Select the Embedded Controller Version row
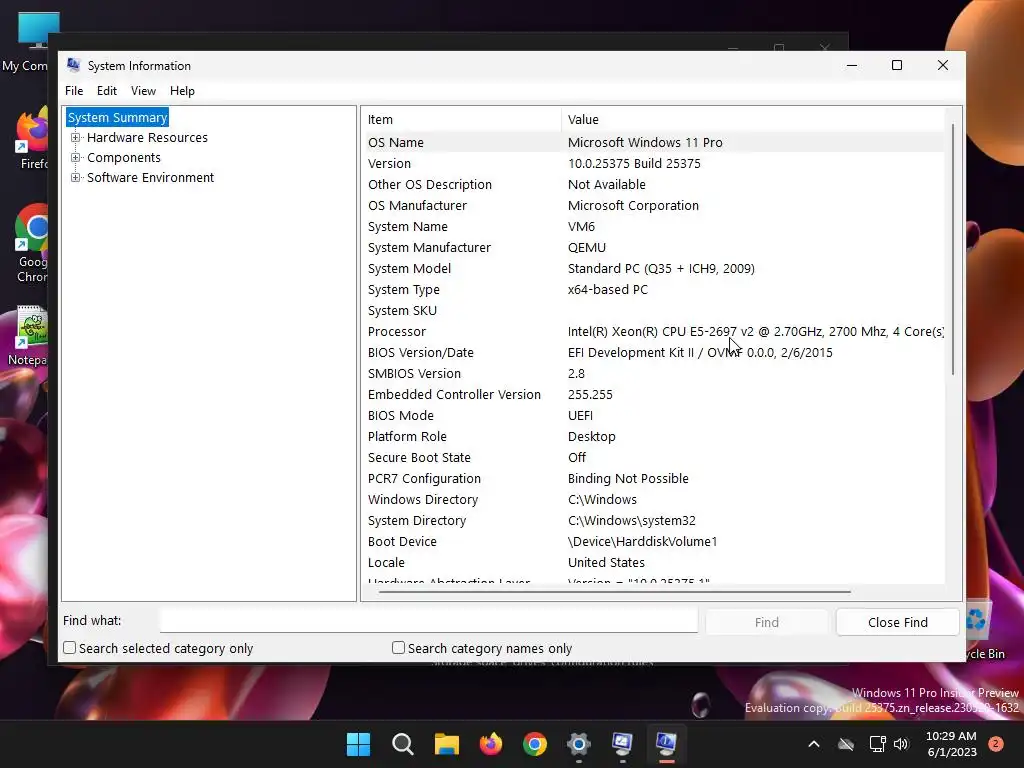The image size is (1024, 768). click(x=654, y=394)
